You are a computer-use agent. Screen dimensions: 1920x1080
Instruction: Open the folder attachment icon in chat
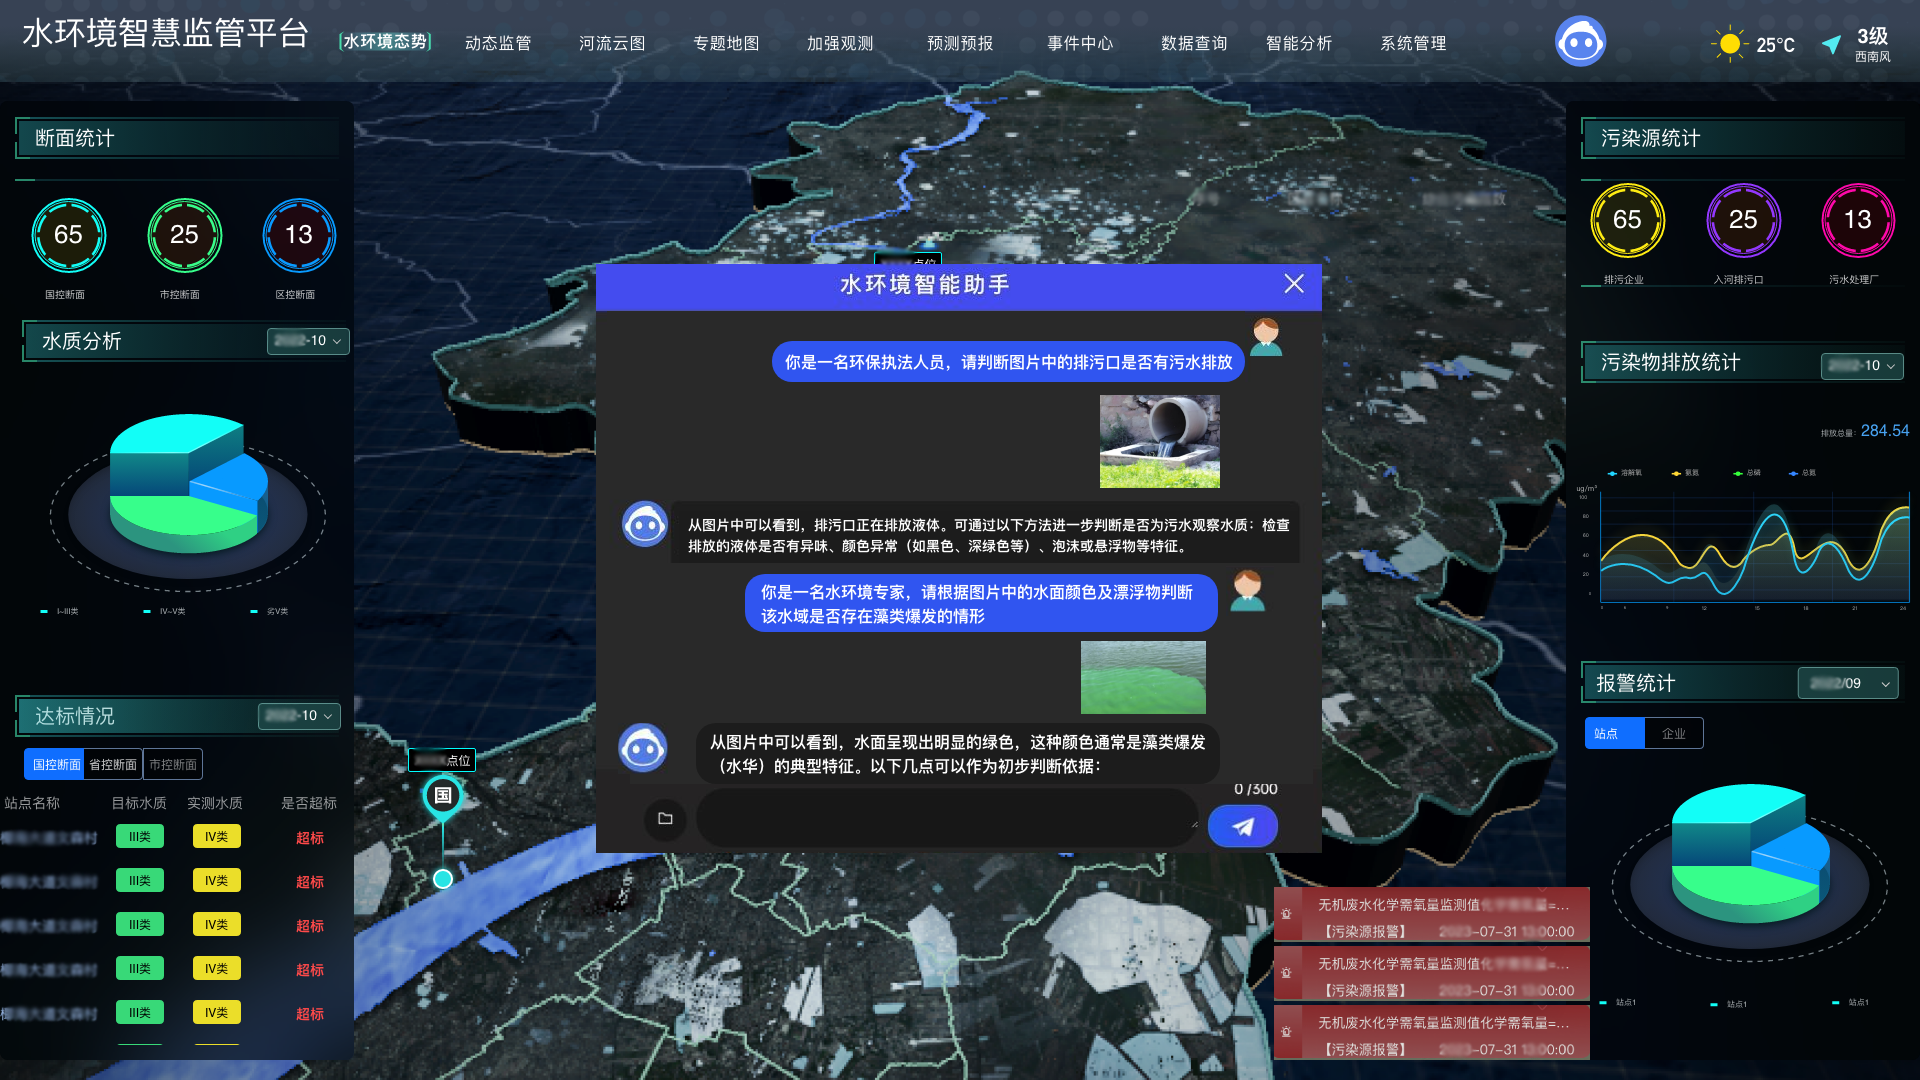point(665,818)
